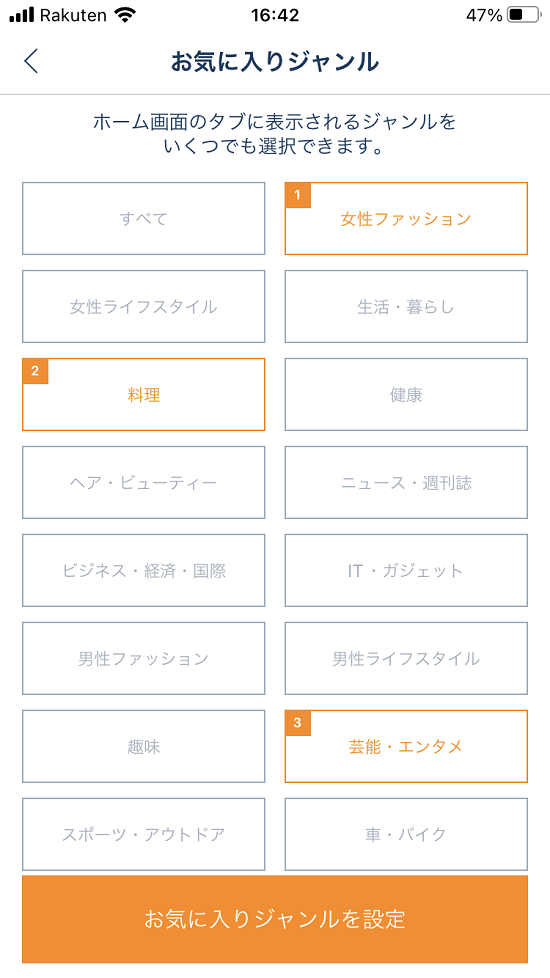Image resolution: width=550 pixels, height=978 pixels.
Task: Tap the battery status icon
Action: tap(524, 15)
